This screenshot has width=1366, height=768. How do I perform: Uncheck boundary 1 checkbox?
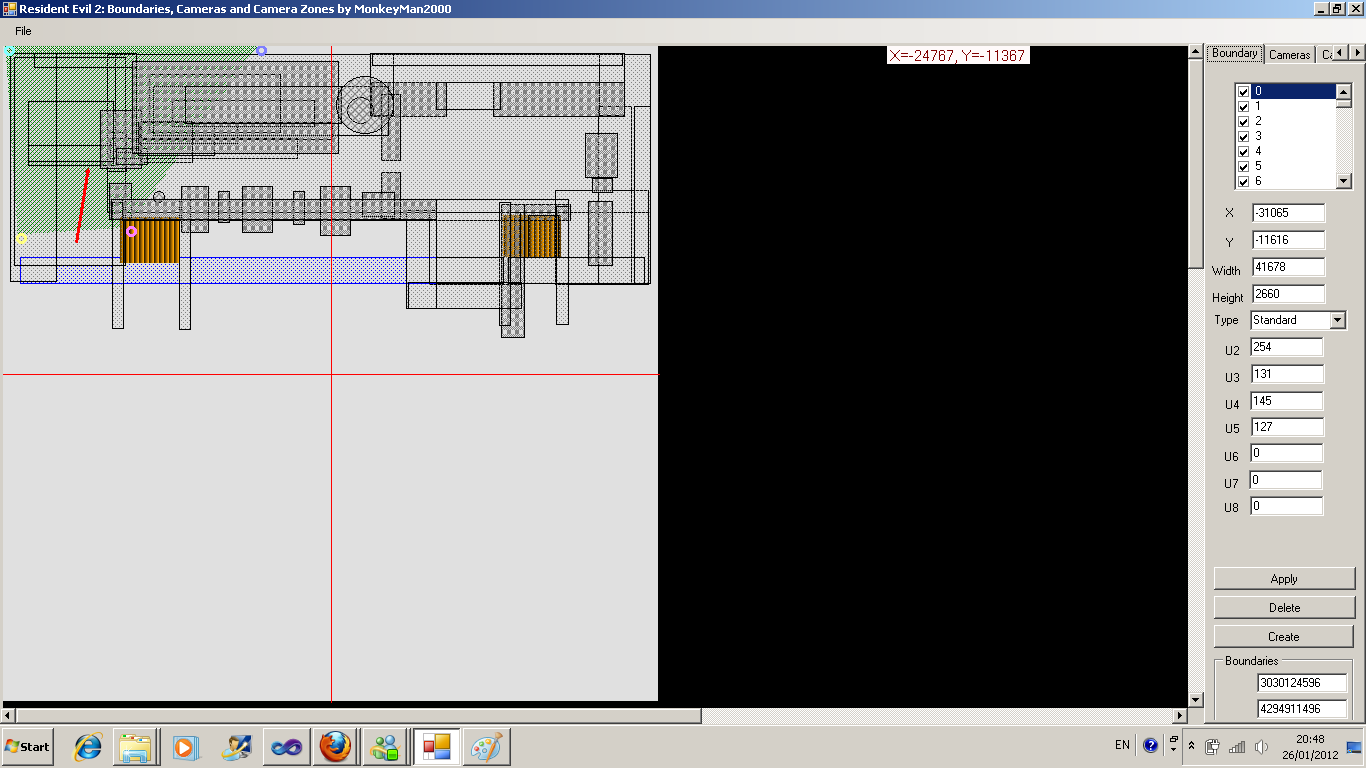pos(1244,107)
